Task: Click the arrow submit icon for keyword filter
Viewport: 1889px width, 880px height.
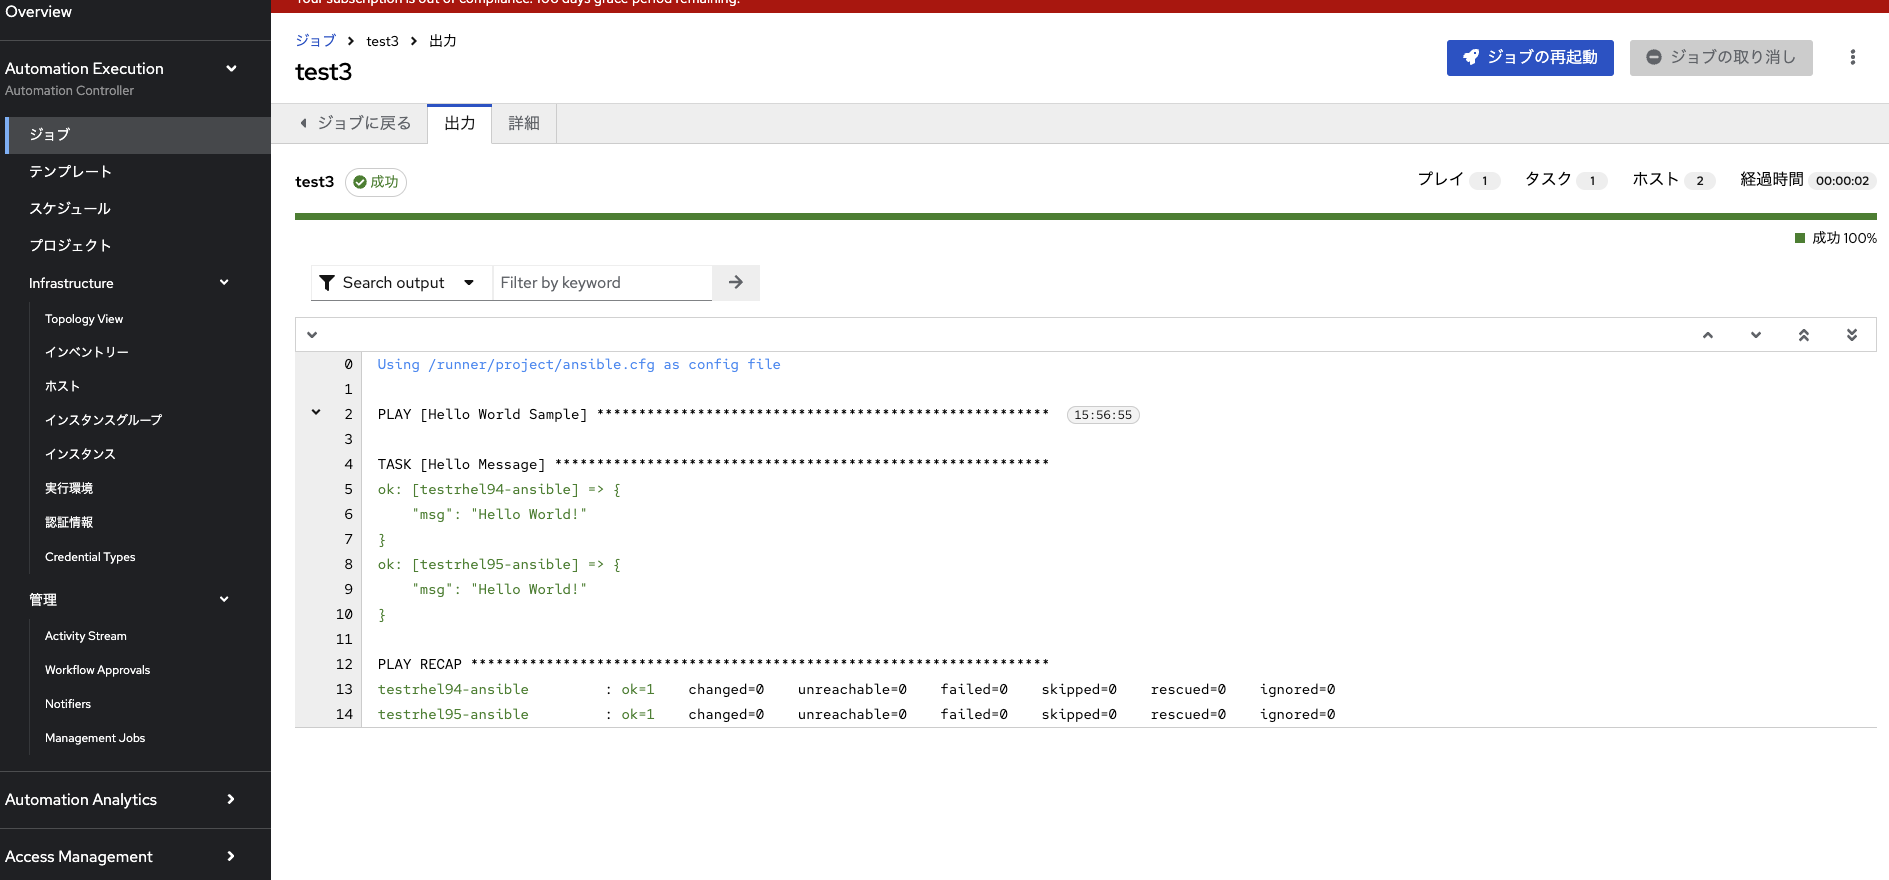Action: [736, 283]
